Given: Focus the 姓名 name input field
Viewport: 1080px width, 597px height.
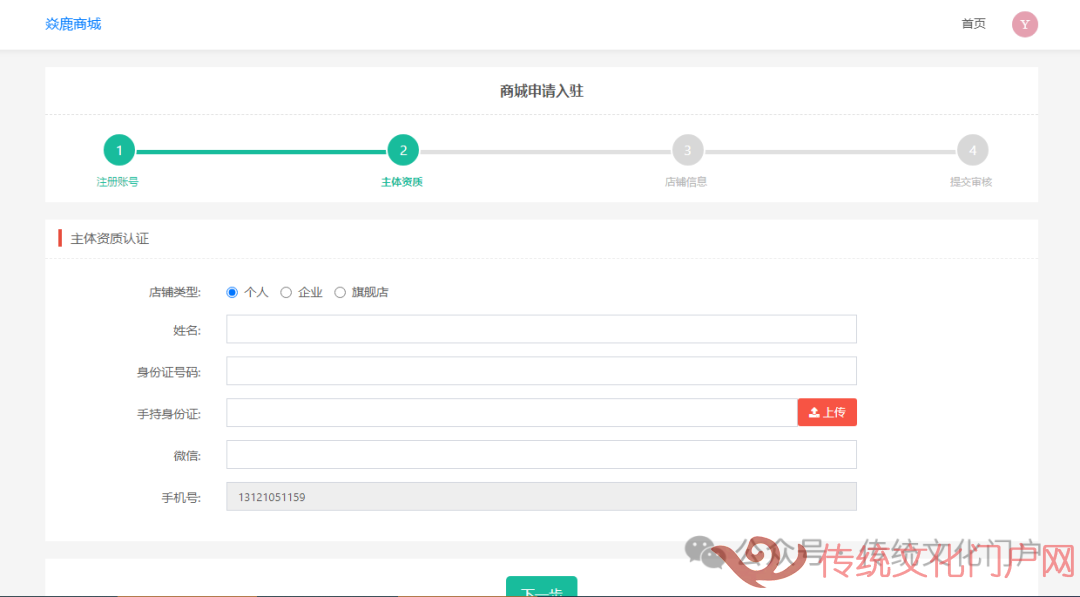Looking at the screenshot, I should pyautogui.click(x=541, y=329).
